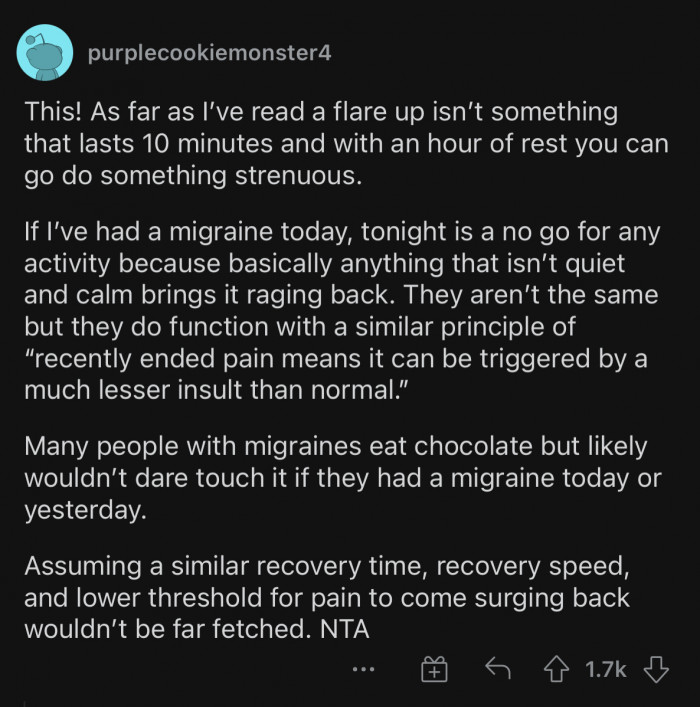Downvote this comment

(x=656, y=670)
